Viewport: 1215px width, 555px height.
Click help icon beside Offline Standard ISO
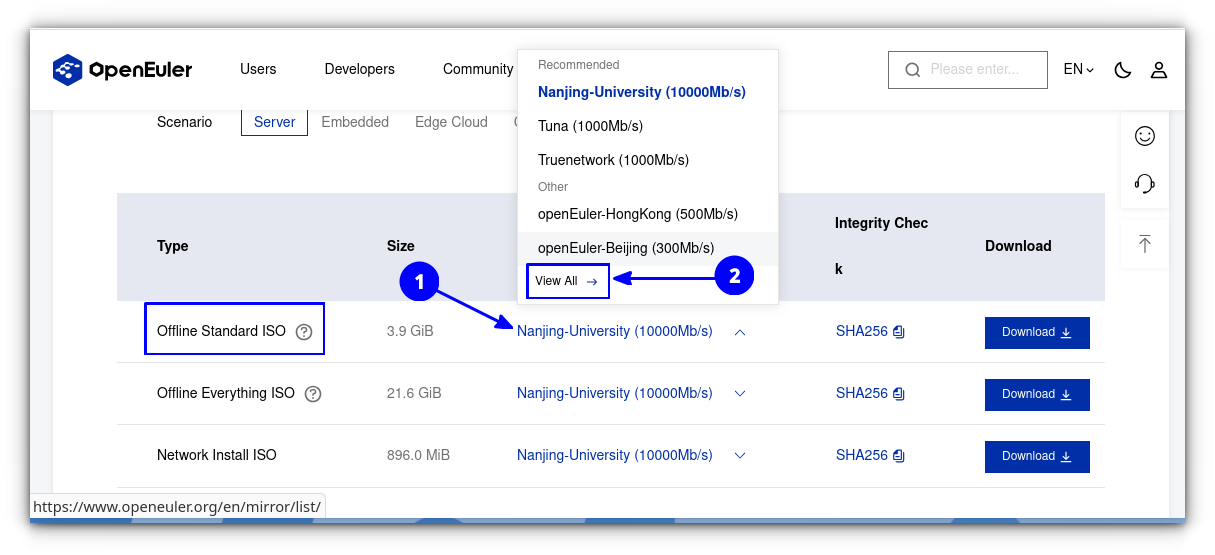click(x=304, y=332)
